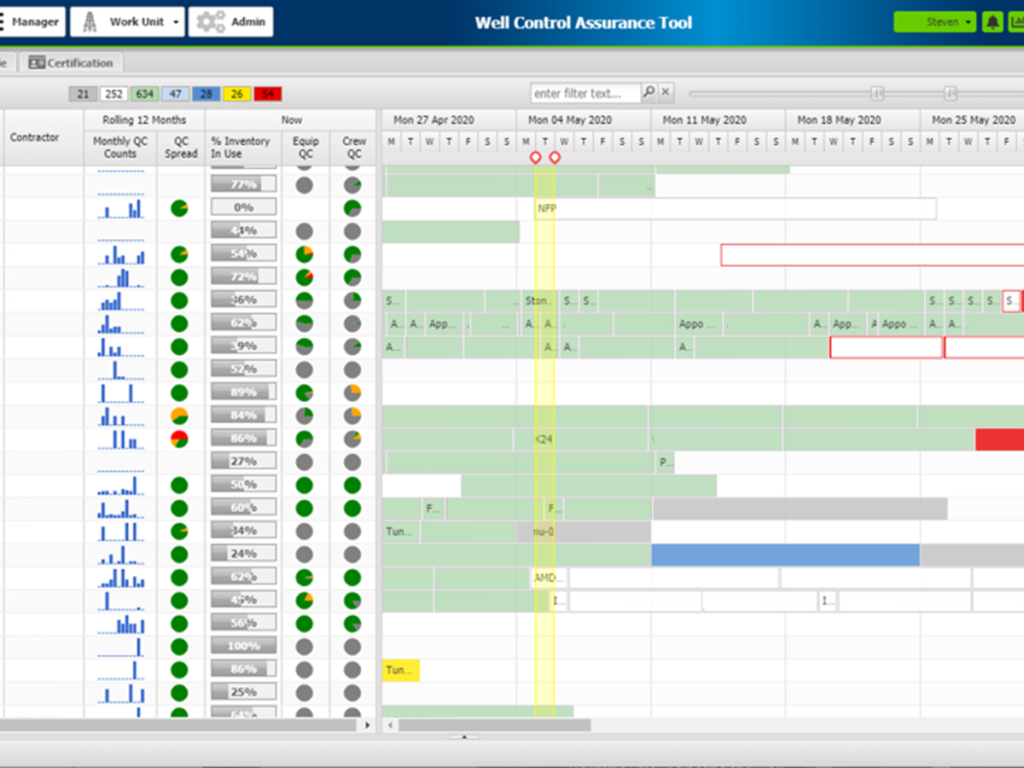Click into the 'enter filter text' field
The height and width of the screenshot is (768, 1024).
tap(585, 93)
